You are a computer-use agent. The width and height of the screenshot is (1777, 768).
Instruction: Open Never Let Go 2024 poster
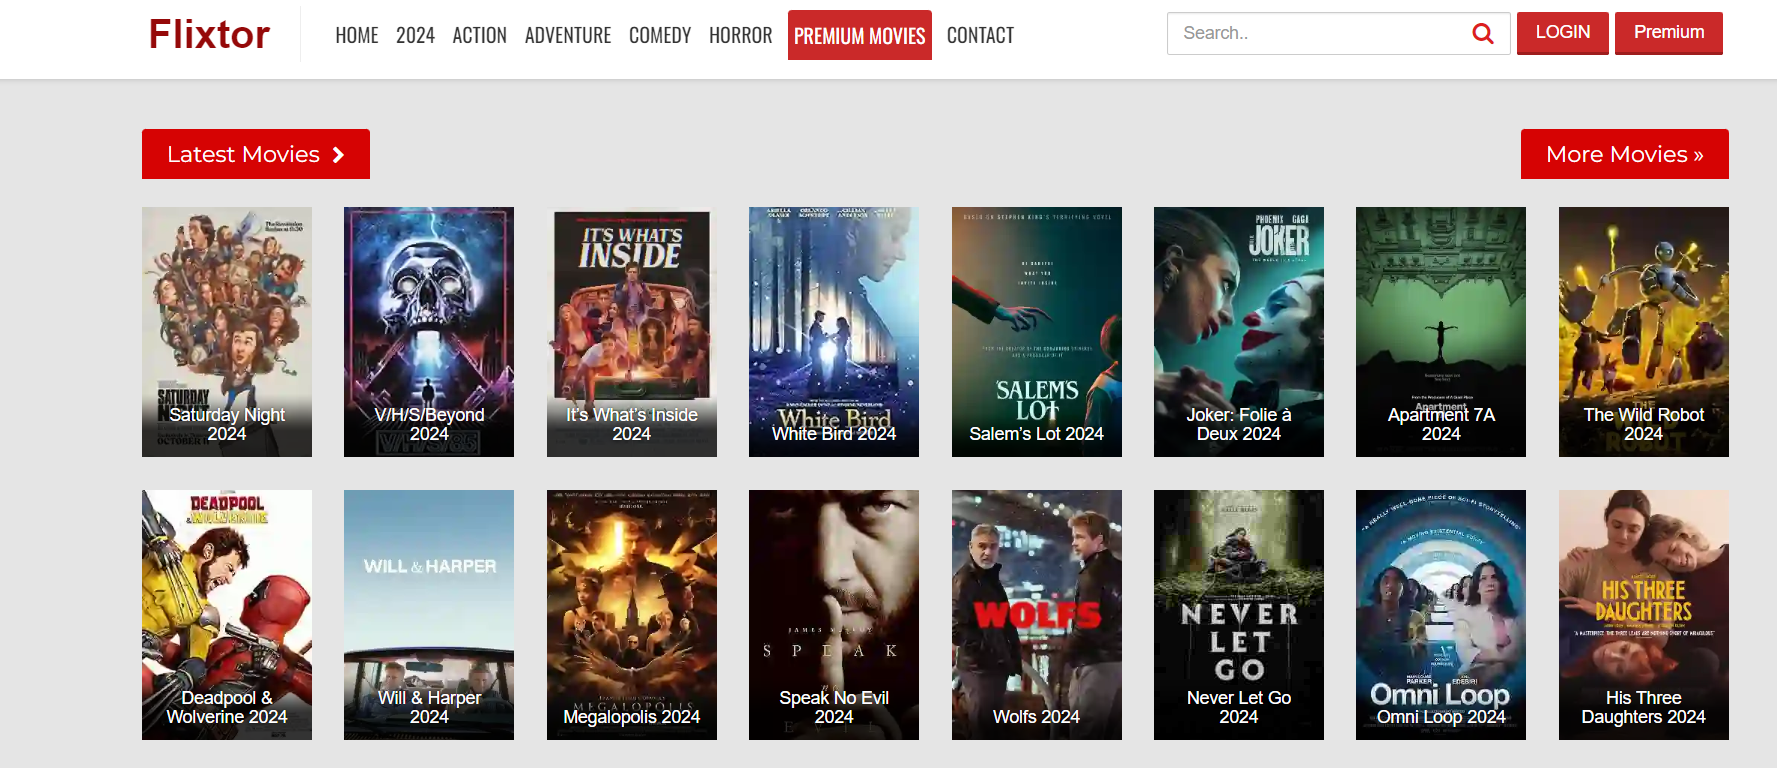(1239, 615)
